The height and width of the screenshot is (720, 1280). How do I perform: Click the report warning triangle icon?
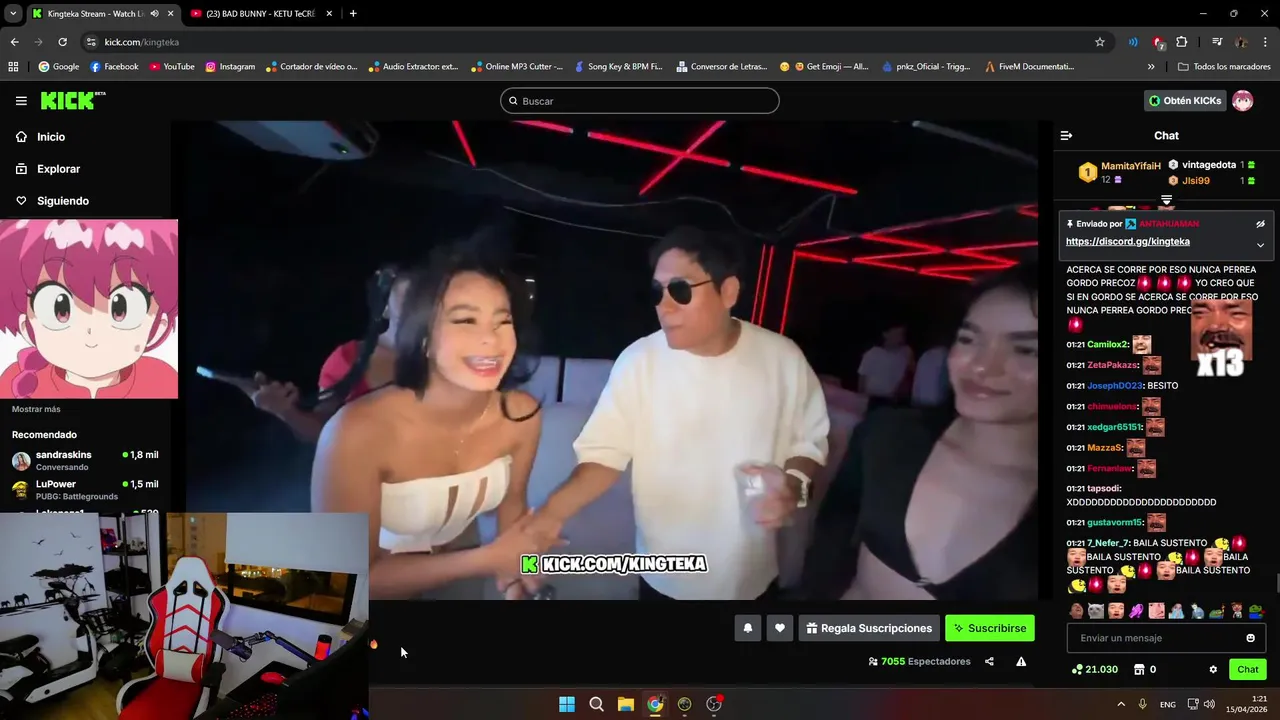[1021, 661]
